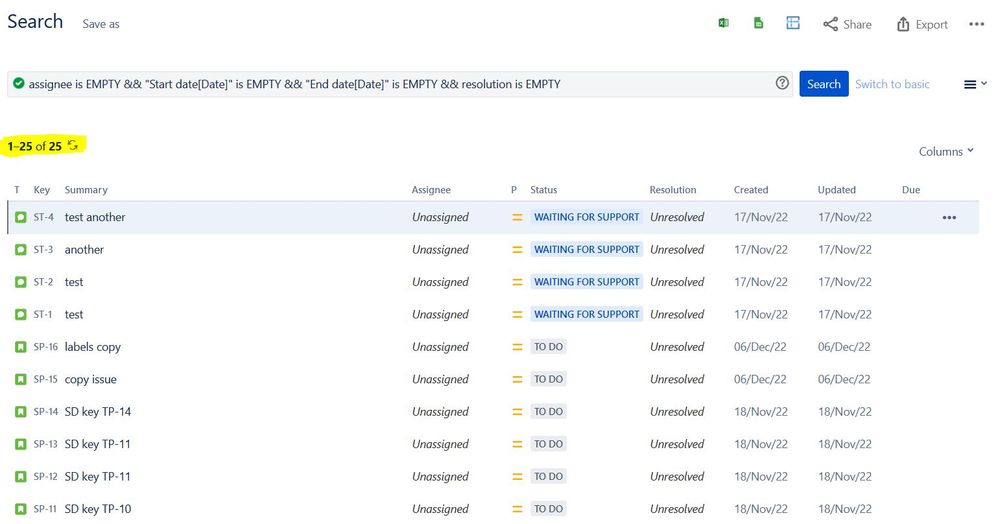Open the Export menu
Image resolution: width=998 pixels, height=524 pixels.
tap(922, 24)
